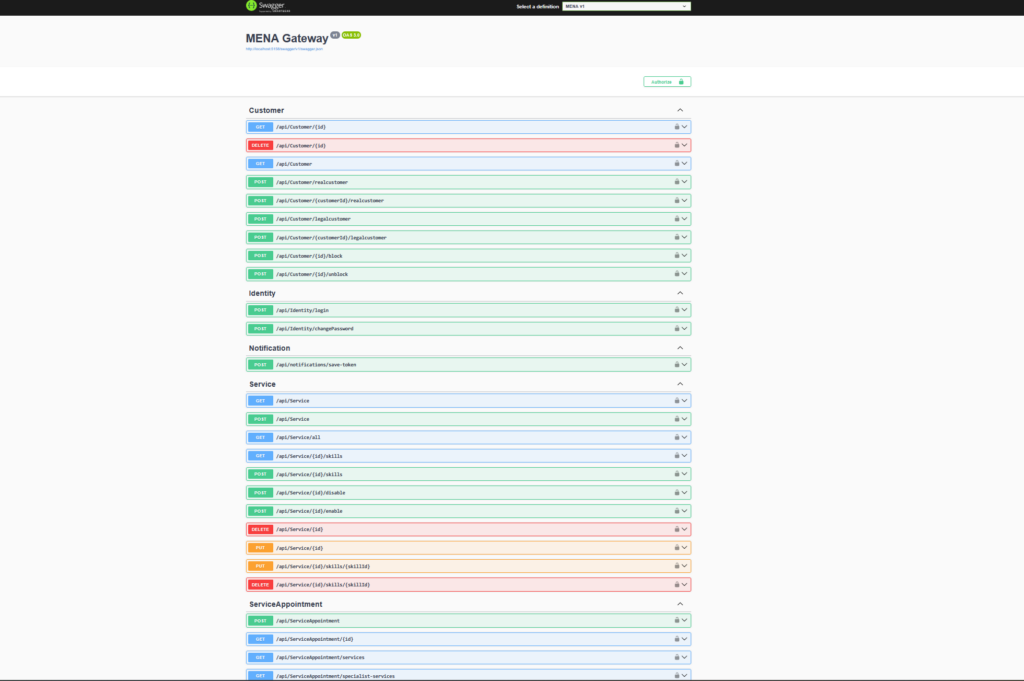1024x681 pixels.
Task: Select the Customer tag heading
Action: (266, 110)
